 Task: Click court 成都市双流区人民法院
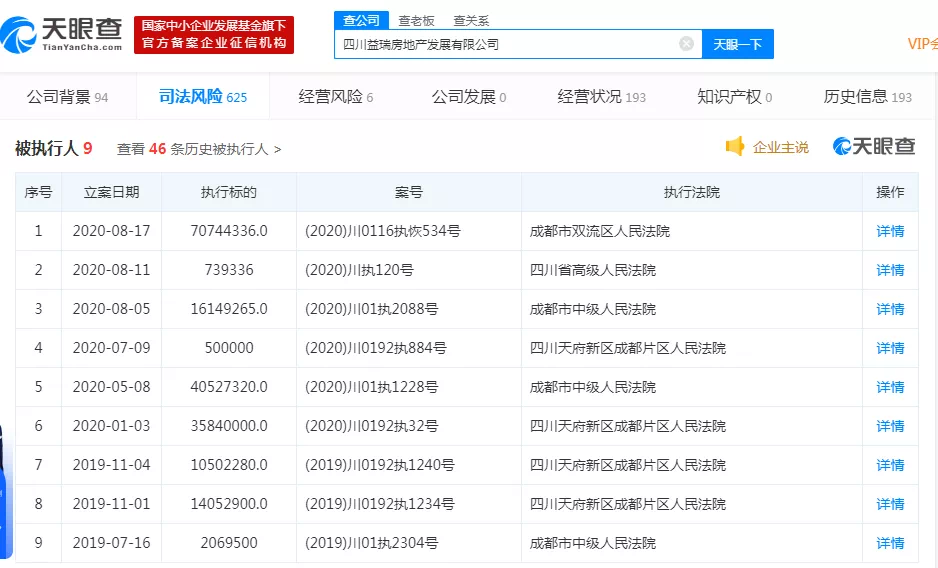[599, 231]
